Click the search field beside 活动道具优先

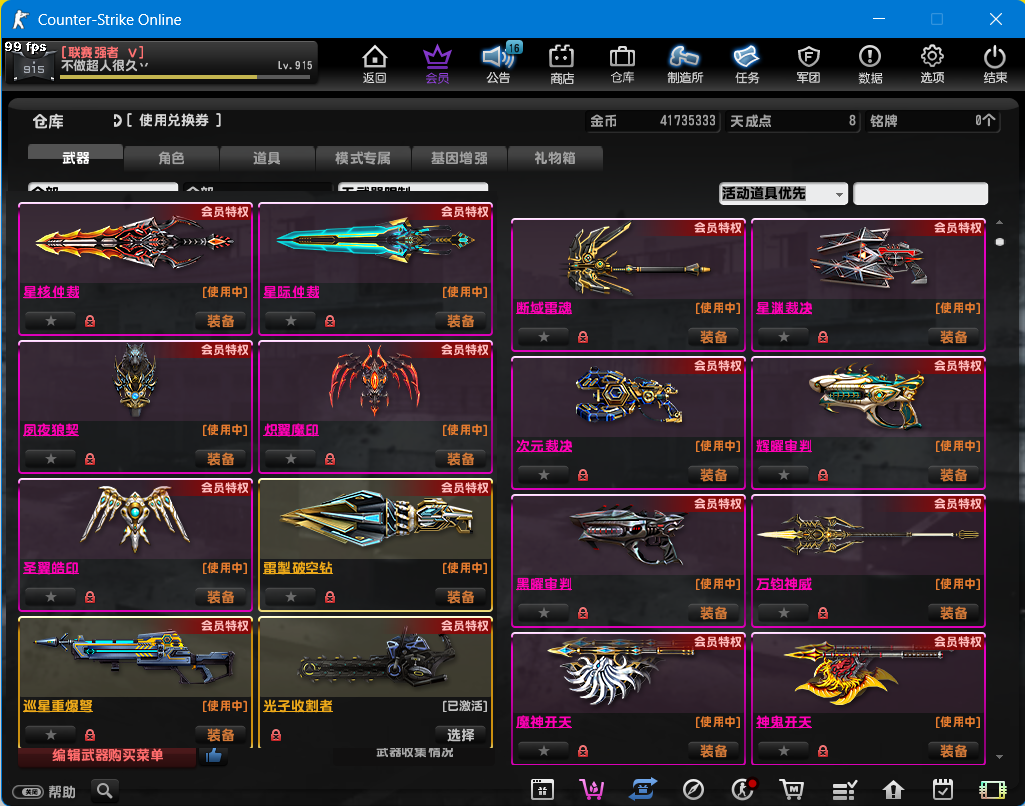920,193
